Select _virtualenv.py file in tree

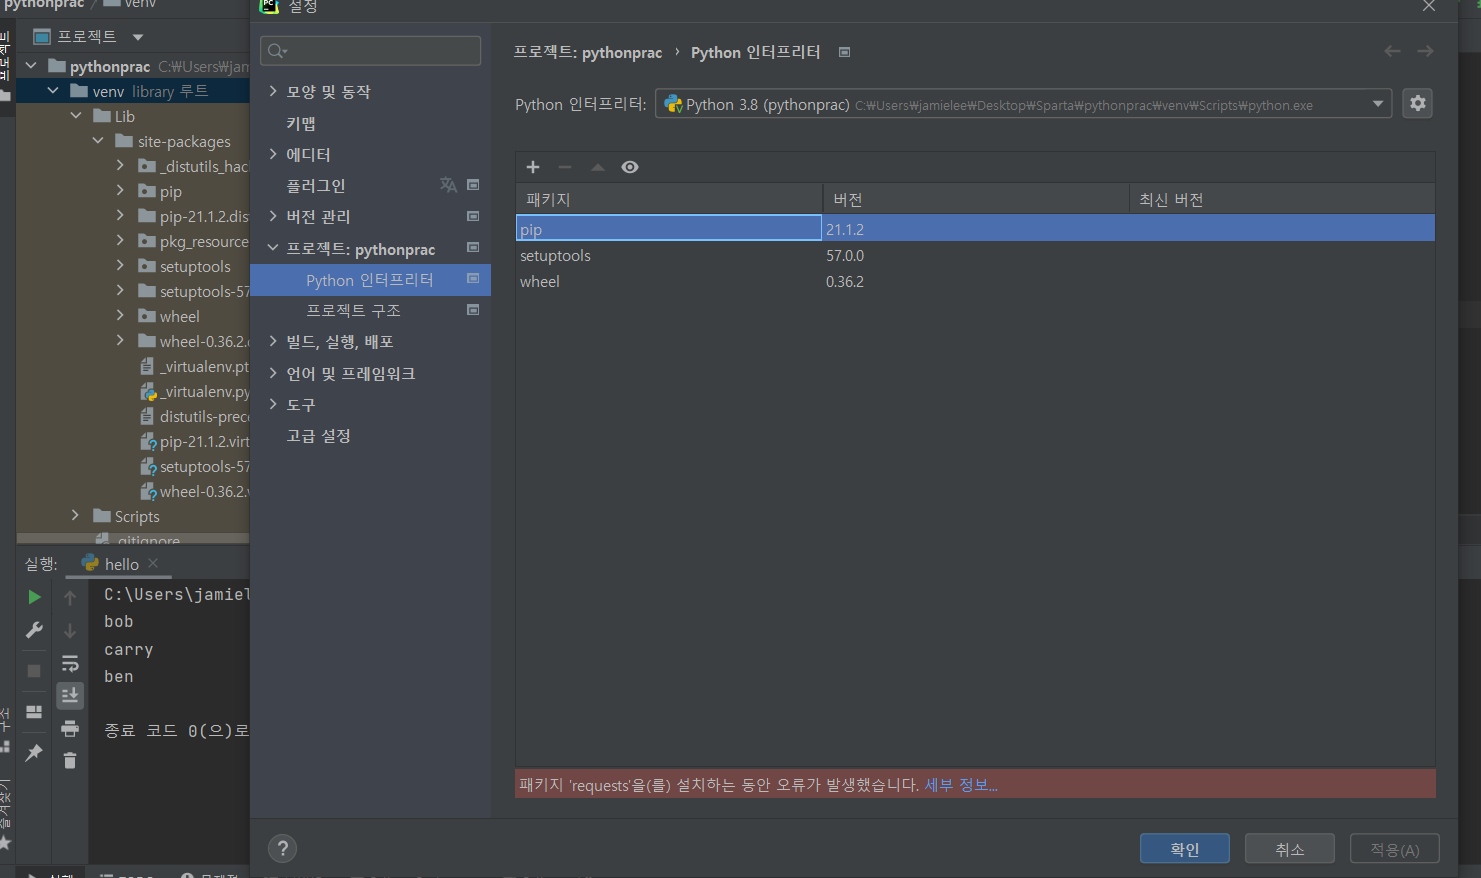[x=196, y=391]
